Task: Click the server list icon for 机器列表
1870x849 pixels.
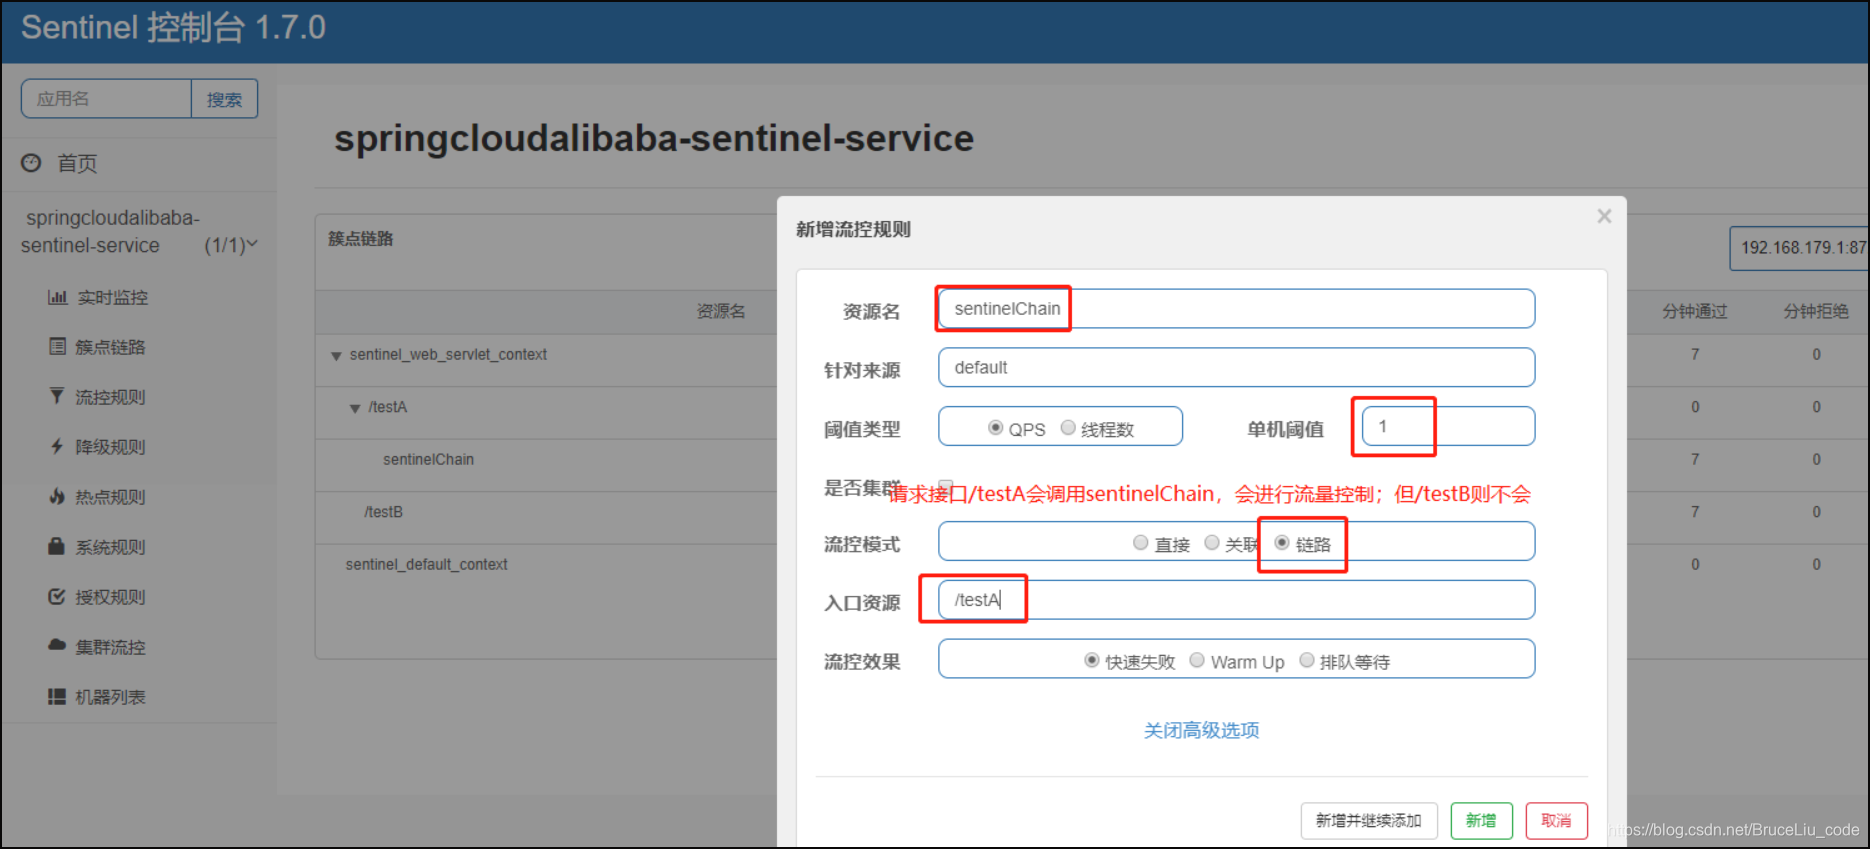Action: [57, 696]
